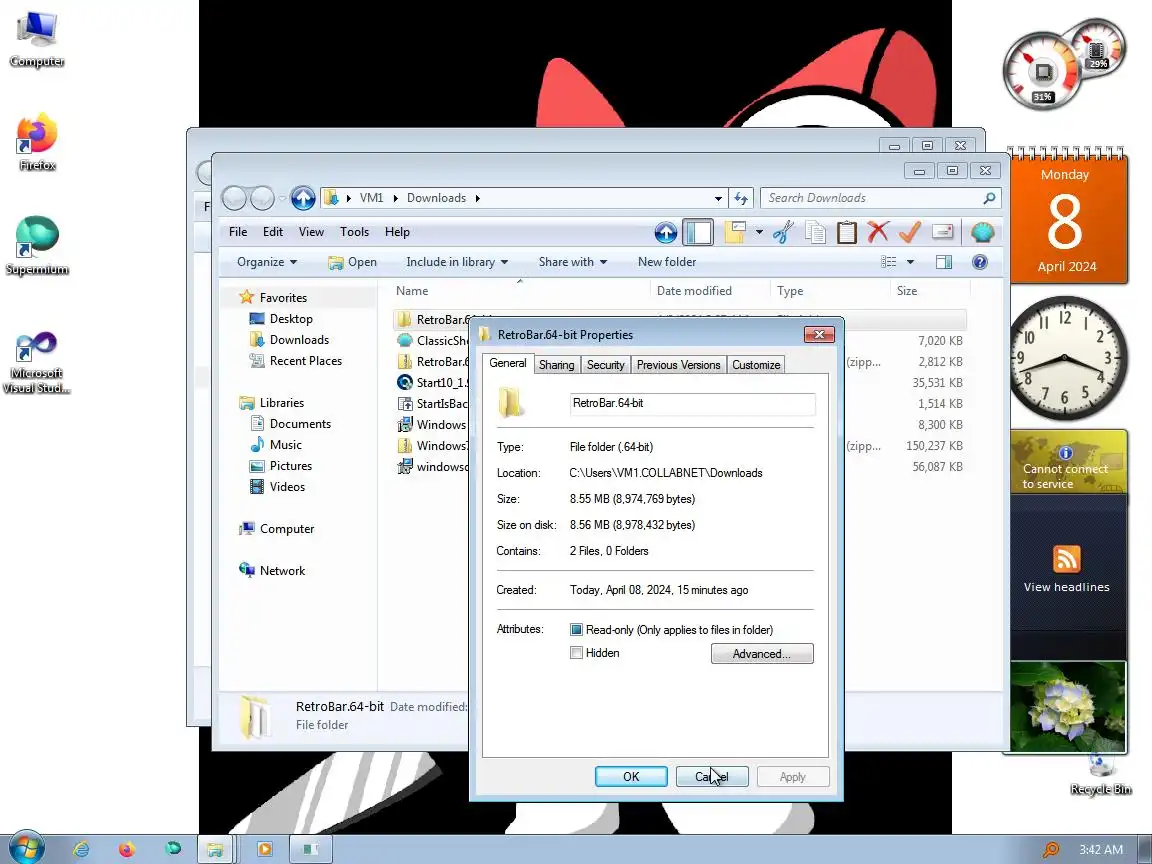Show the preview pane icon
1152x864 pixels.
(944, 262)
